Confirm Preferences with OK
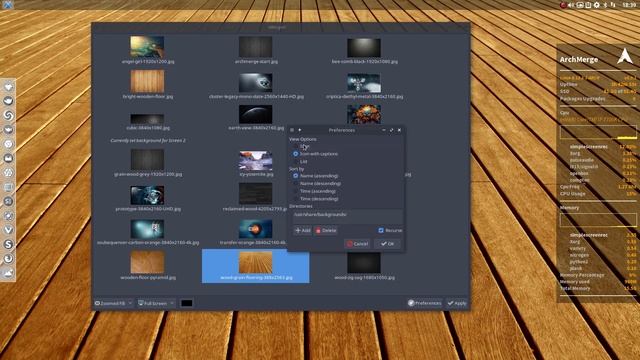The image size is (640, 360). click(387, 244)
